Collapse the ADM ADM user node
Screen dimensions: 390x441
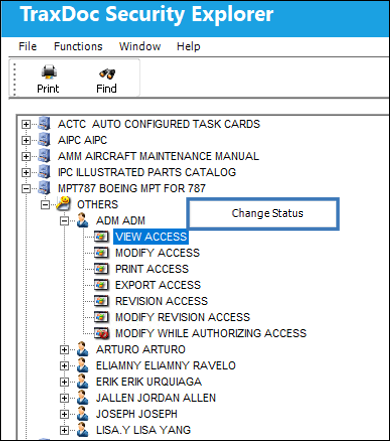[x=65, y=221]
